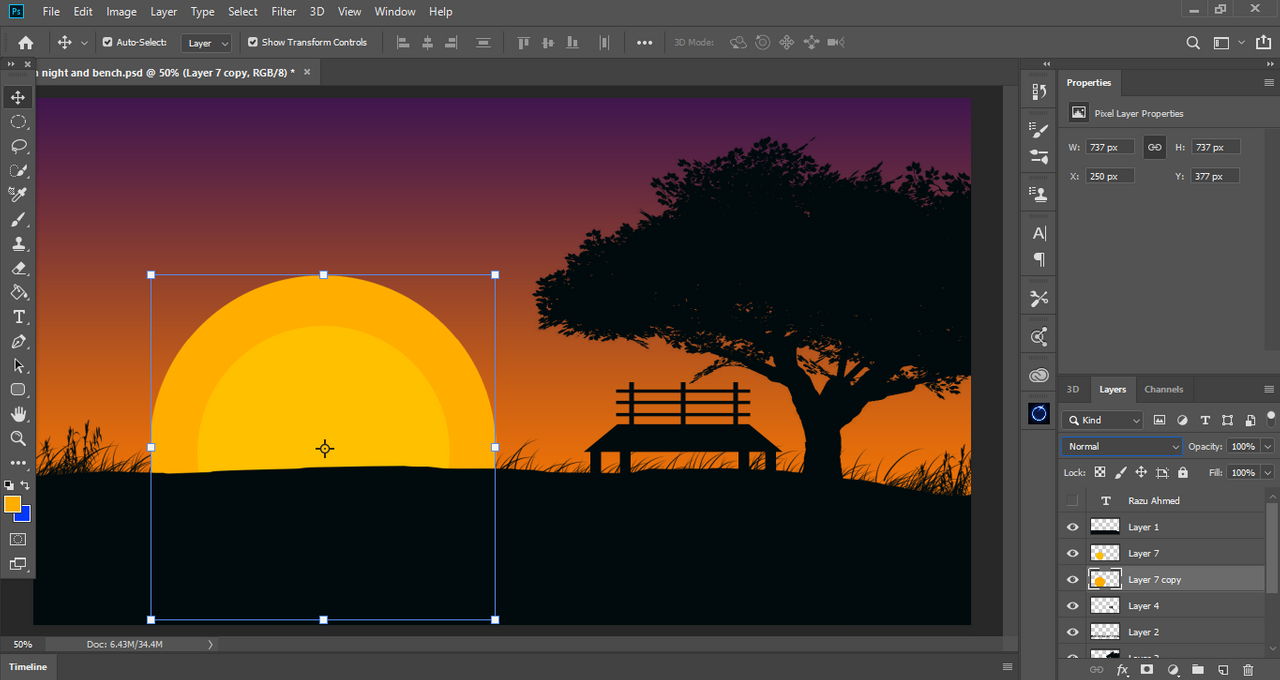This screenshot has width=1280, height=680.
Task: Select the Lasso tool
Action: [x=18, y=146]
